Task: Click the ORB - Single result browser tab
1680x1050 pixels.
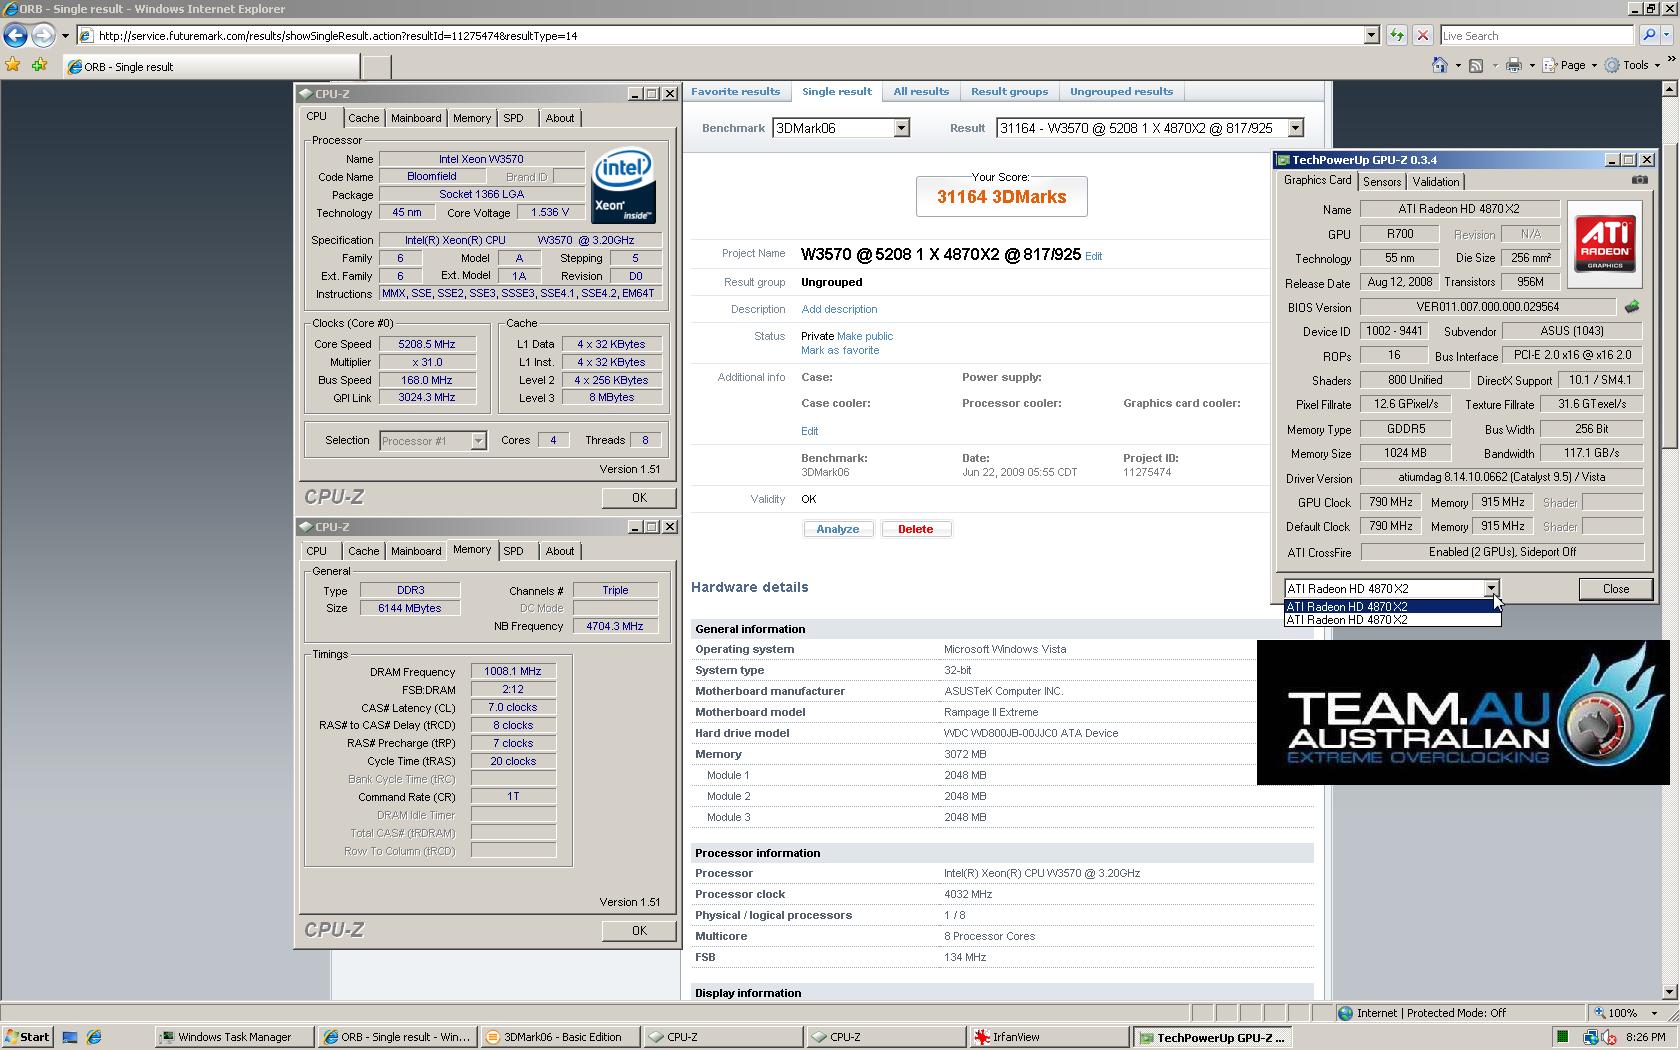Action: 210,67
